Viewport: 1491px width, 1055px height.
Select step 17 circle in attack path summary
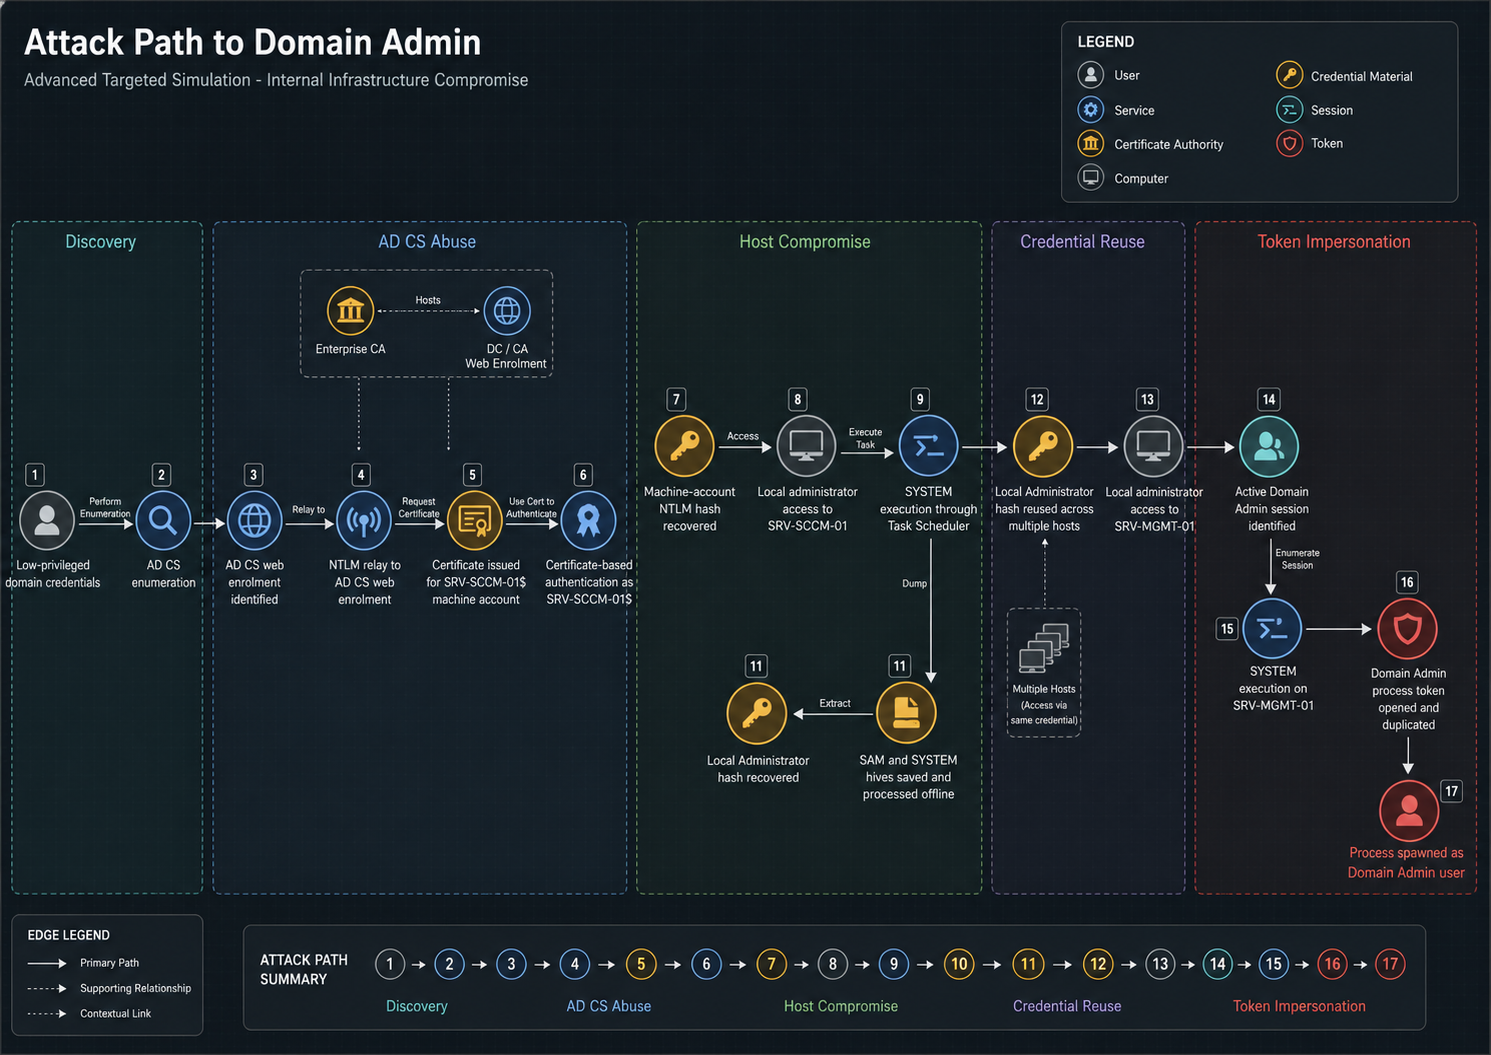click(x=1390, y=964)
